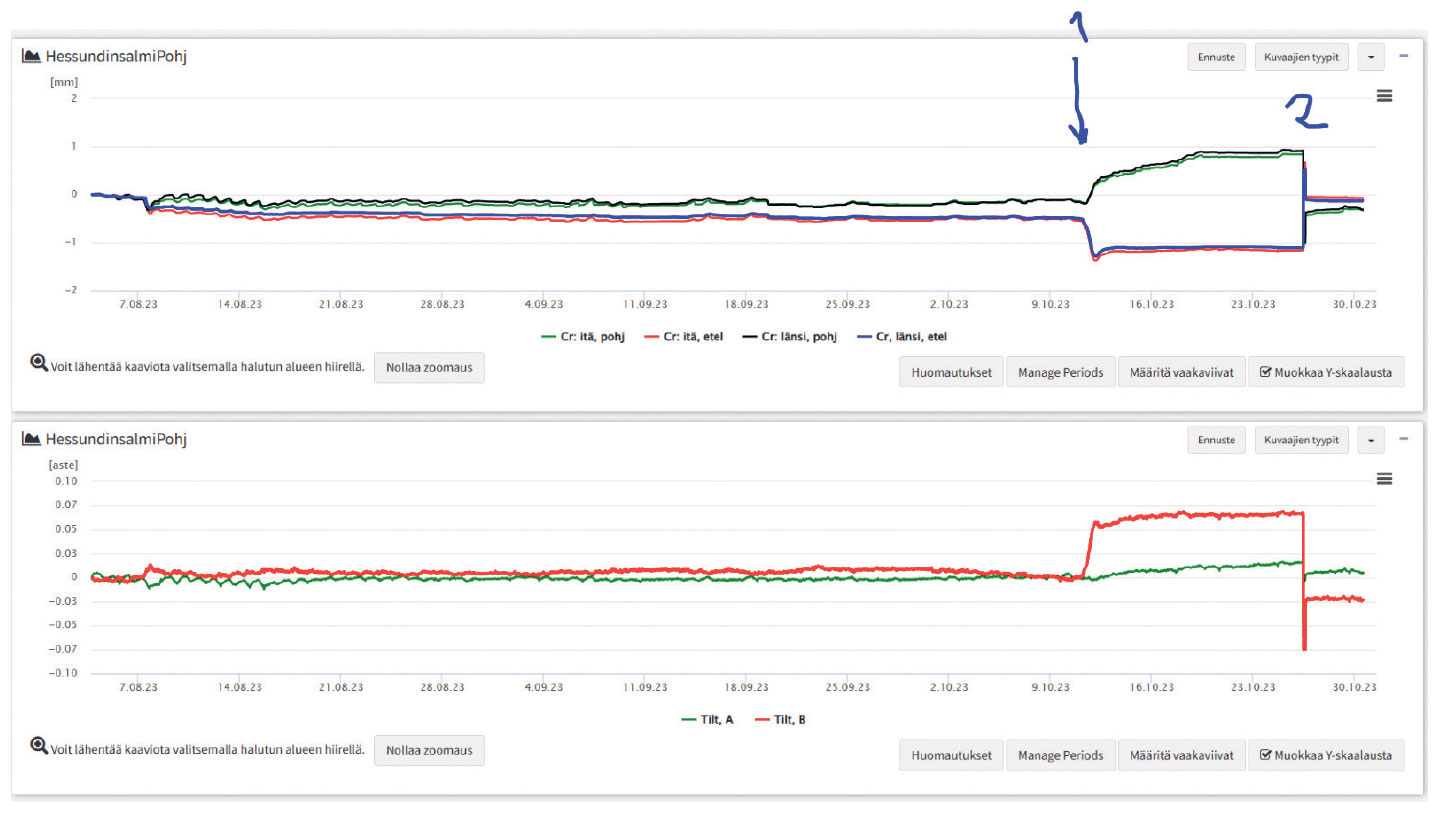Viewport: 1440px width, 814px height.
Task: Click Manage Periods in the top panel
Action: click(x=1060, y=372)
